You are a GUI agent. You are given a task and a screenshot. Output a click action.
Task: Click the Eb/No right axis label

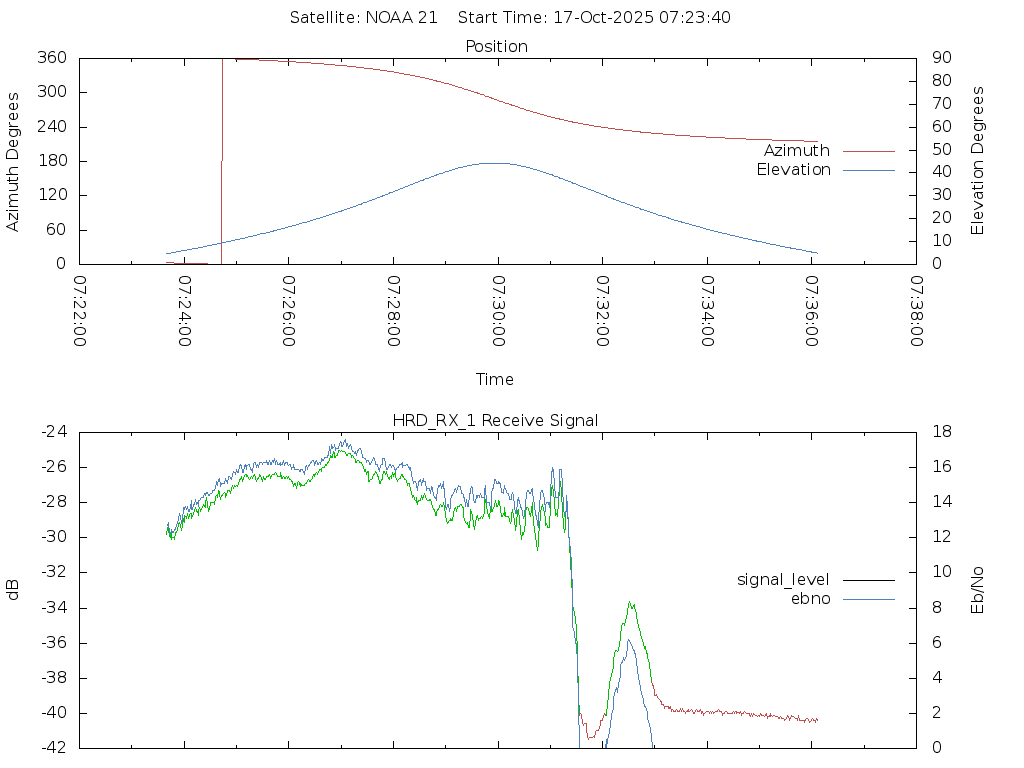978,589
